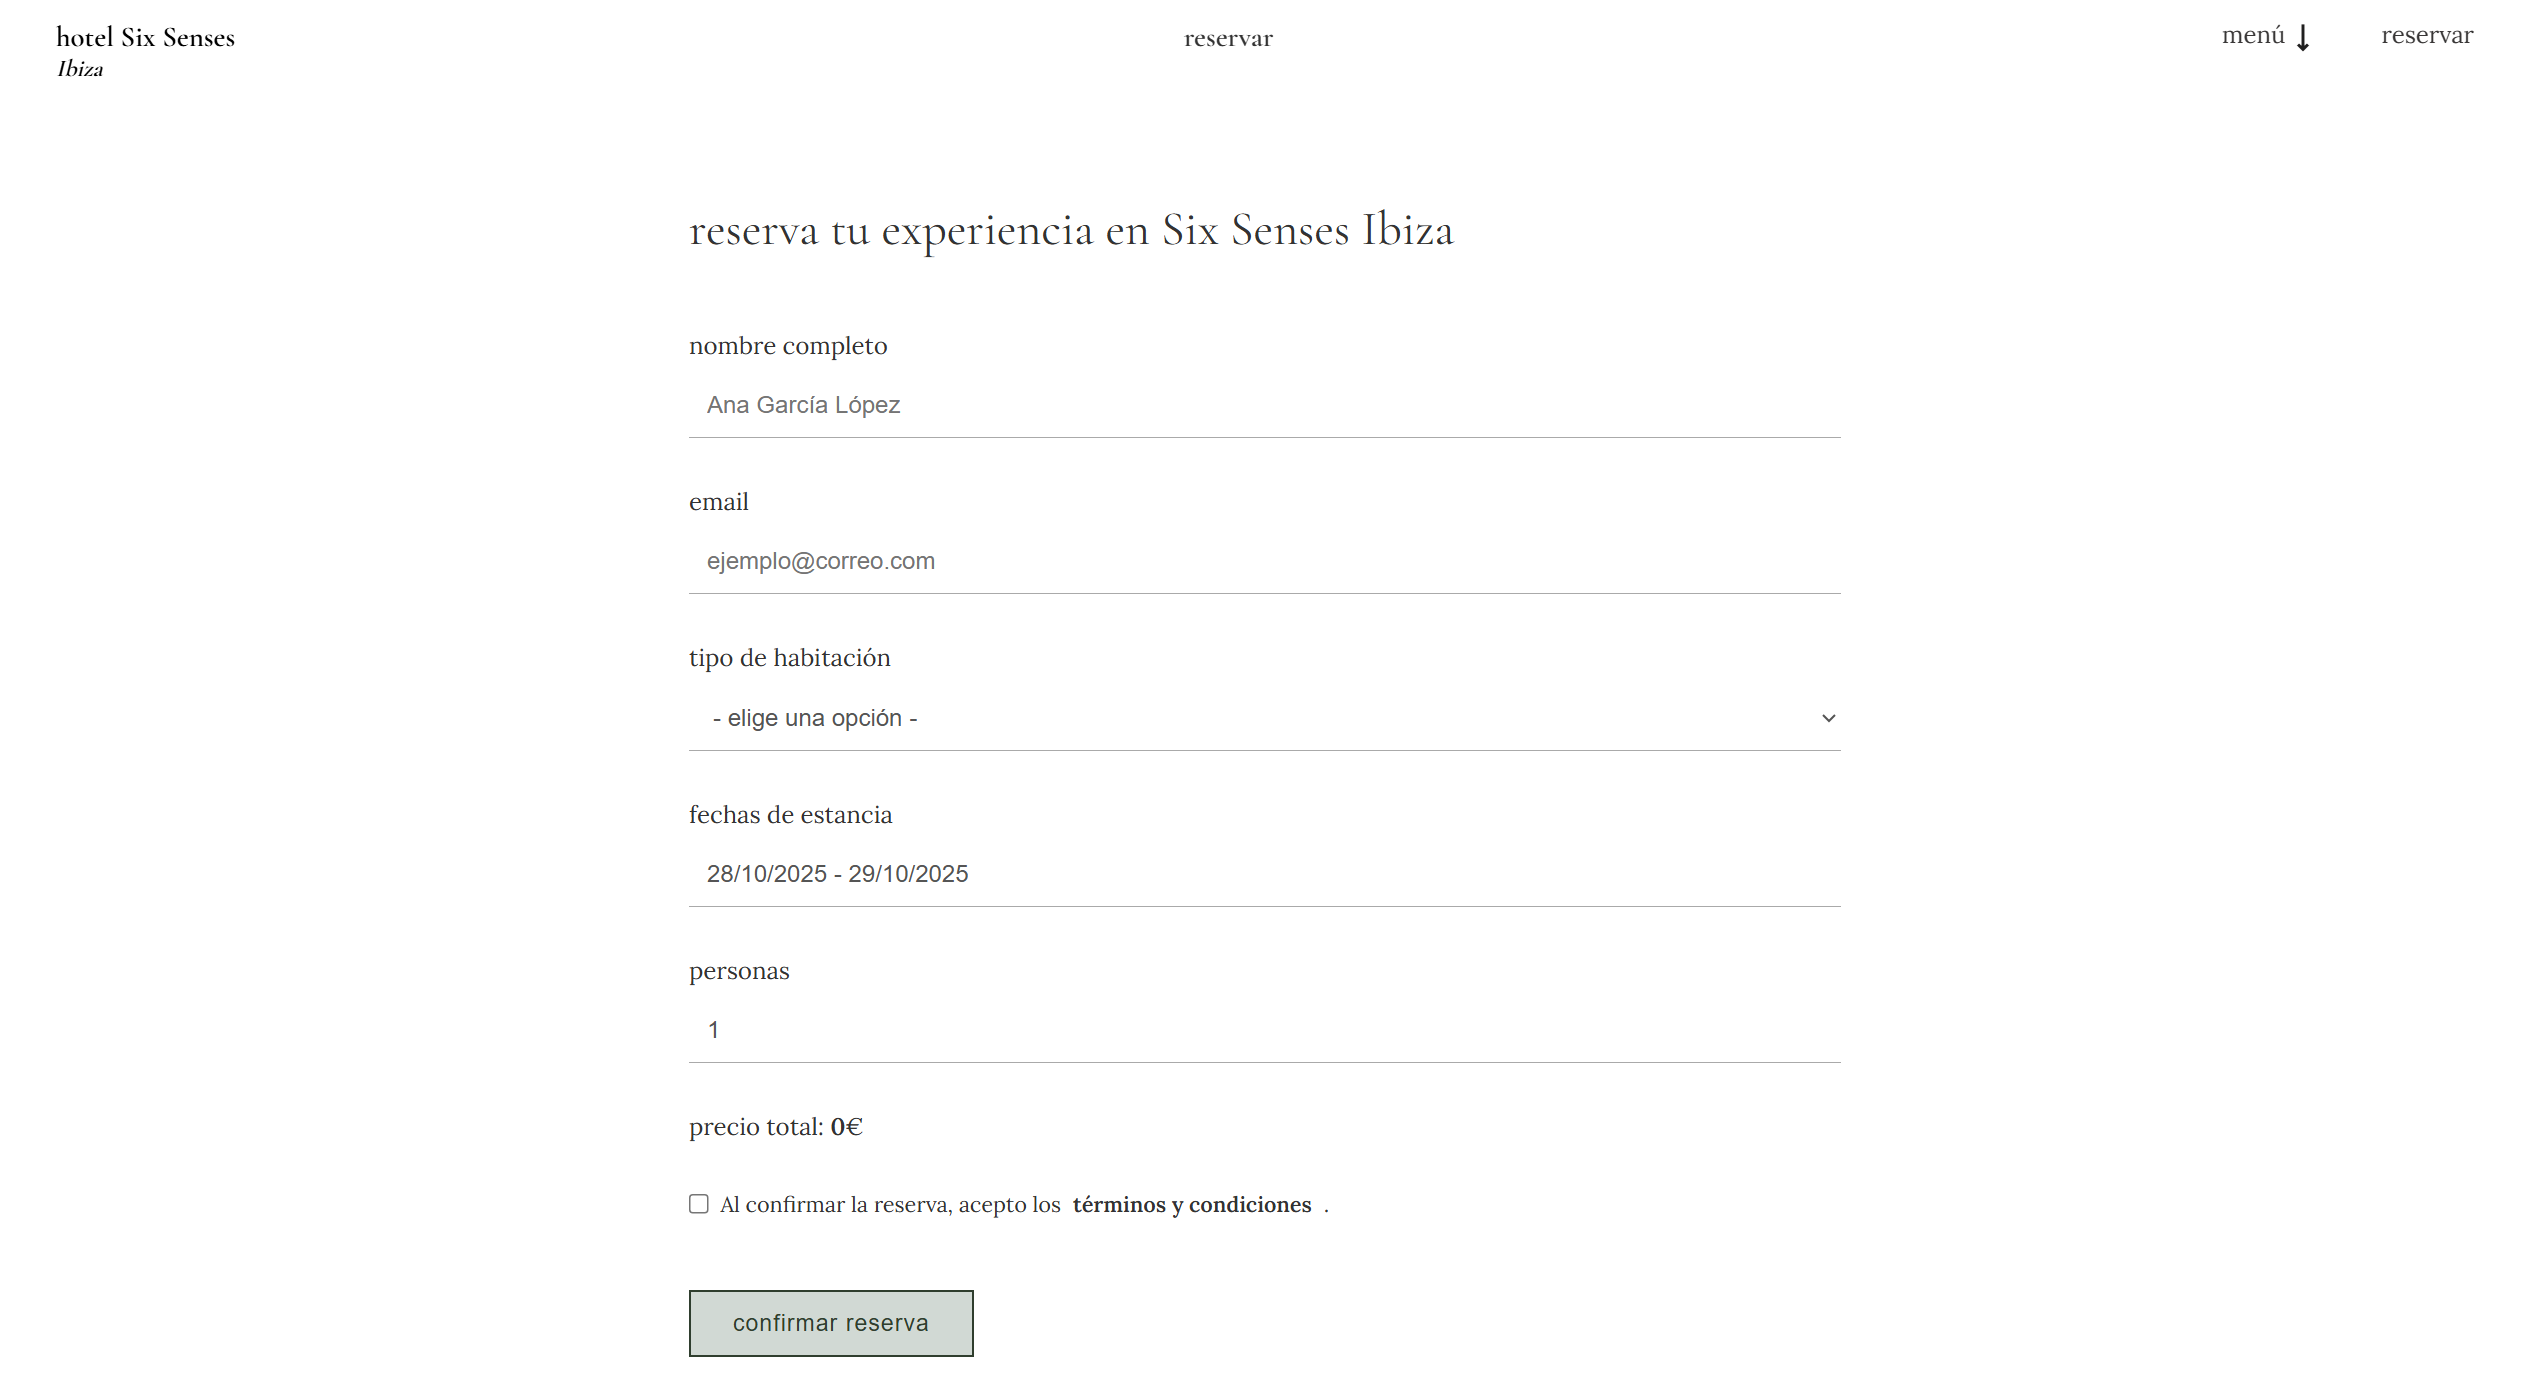The image size is (2529, 1386).
Task: Select the reservar tab in the header center
Action: coord(1228,37)
